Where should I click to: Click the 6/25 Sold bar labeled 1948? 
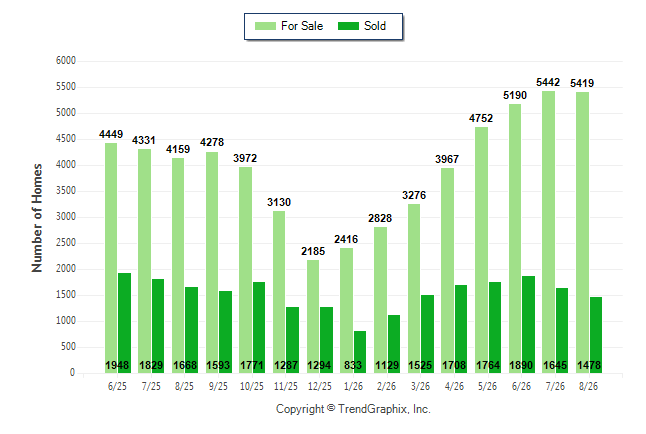coord(124,323)
